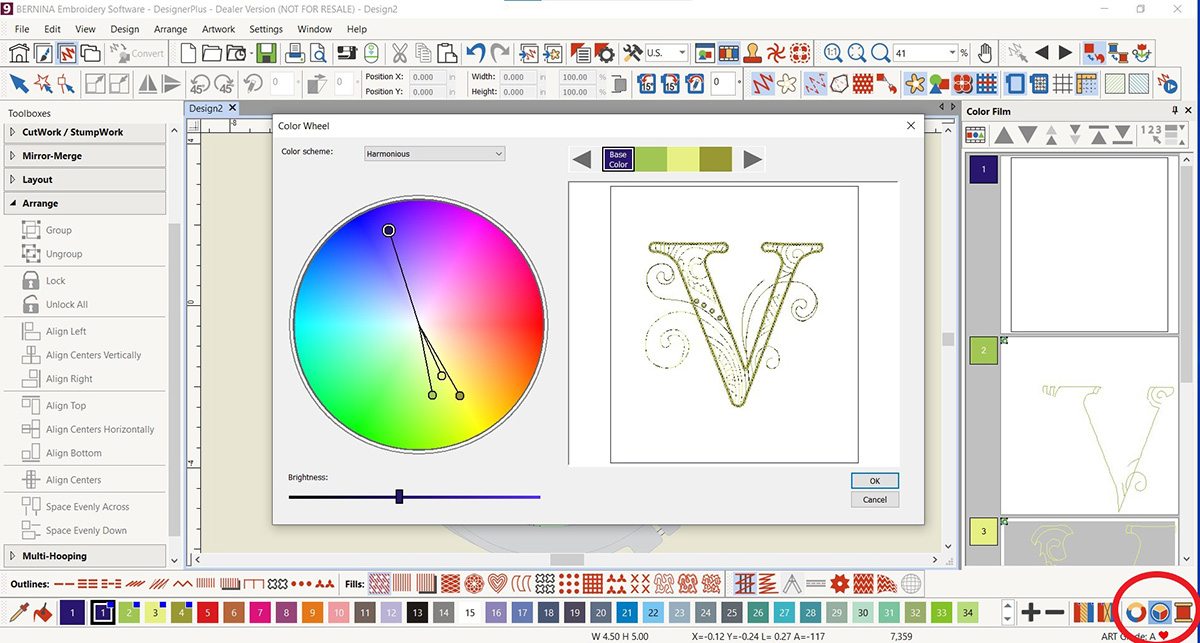Open the File menu

[x=22, y=29]
